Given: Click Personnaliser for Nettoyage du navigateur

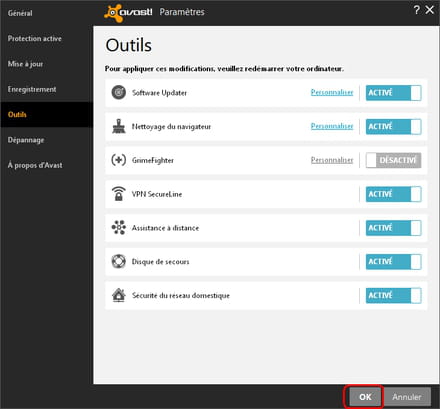Looking at the screenshot, I should pyautogui.click(x=332, y=126).
